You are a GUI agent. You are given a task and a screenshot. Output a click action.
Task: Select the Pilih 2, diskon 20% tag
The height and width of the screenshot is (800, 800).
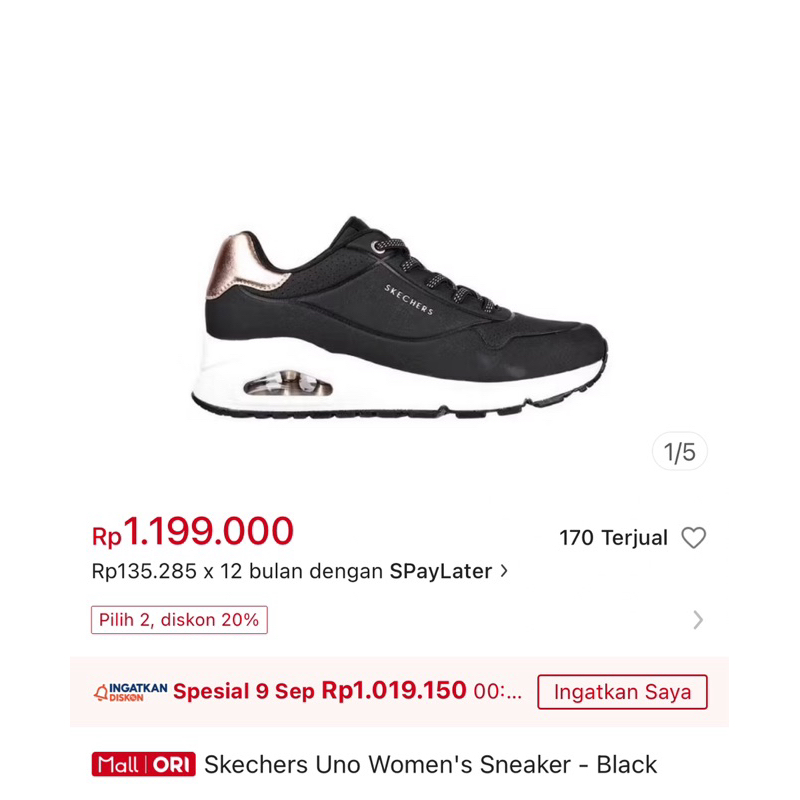[179, 620]
